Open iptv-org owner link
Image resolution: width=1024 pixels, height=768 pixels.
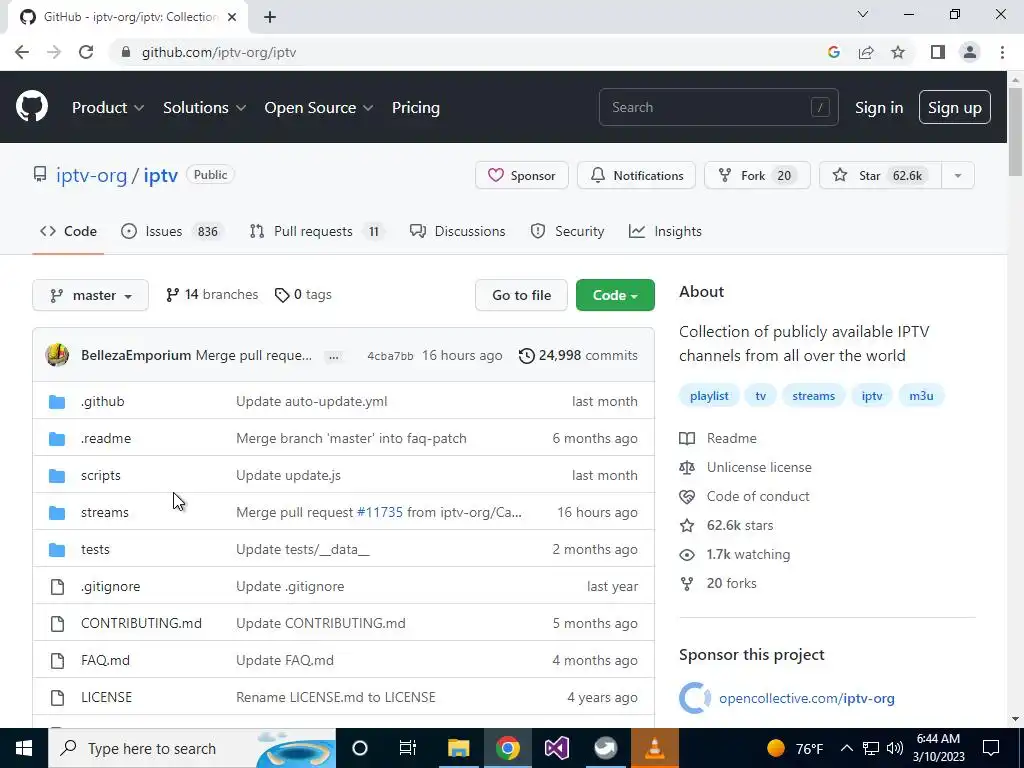(x=91, y=175)
